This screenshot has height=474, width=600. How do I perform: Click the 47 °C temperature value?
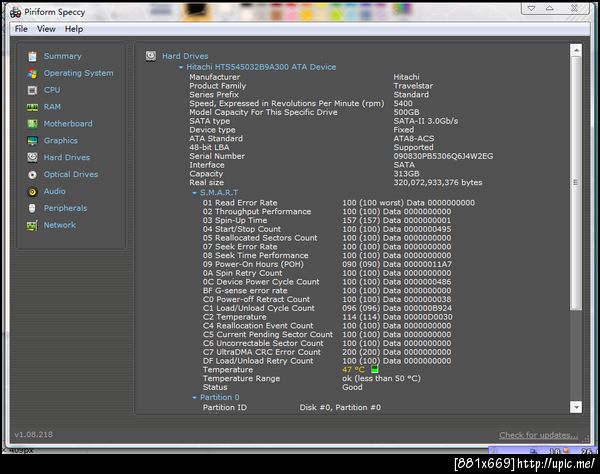353,370
